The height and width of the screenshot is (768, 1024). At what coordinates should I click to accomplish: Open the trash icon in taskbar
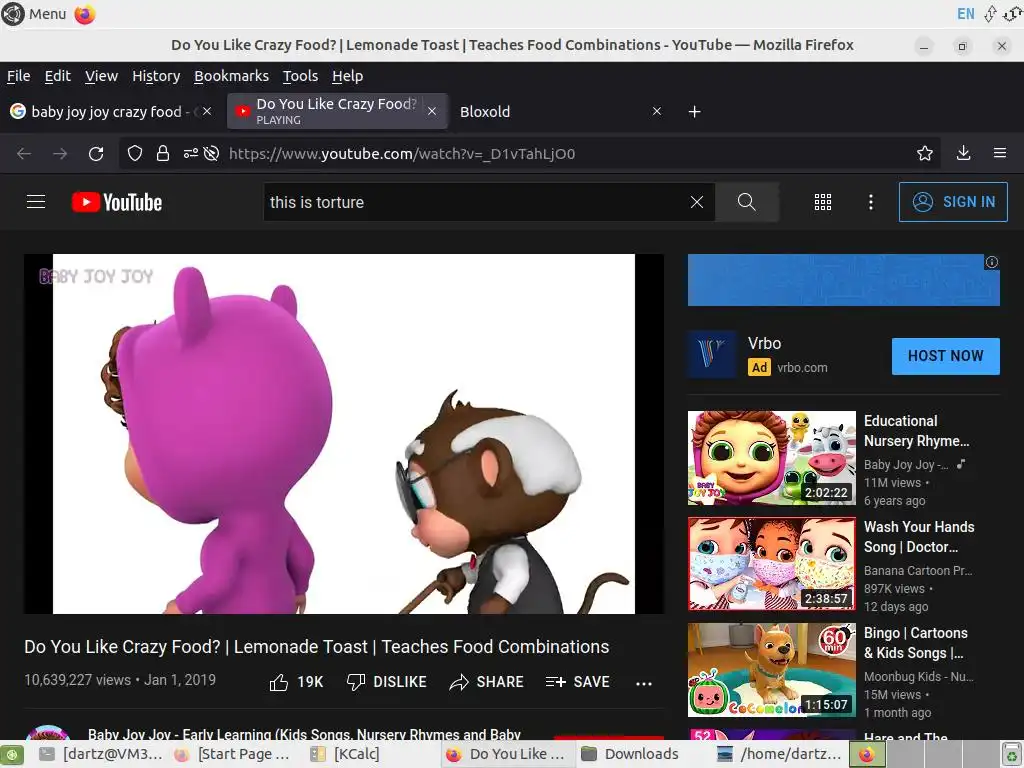point(1012,755)
